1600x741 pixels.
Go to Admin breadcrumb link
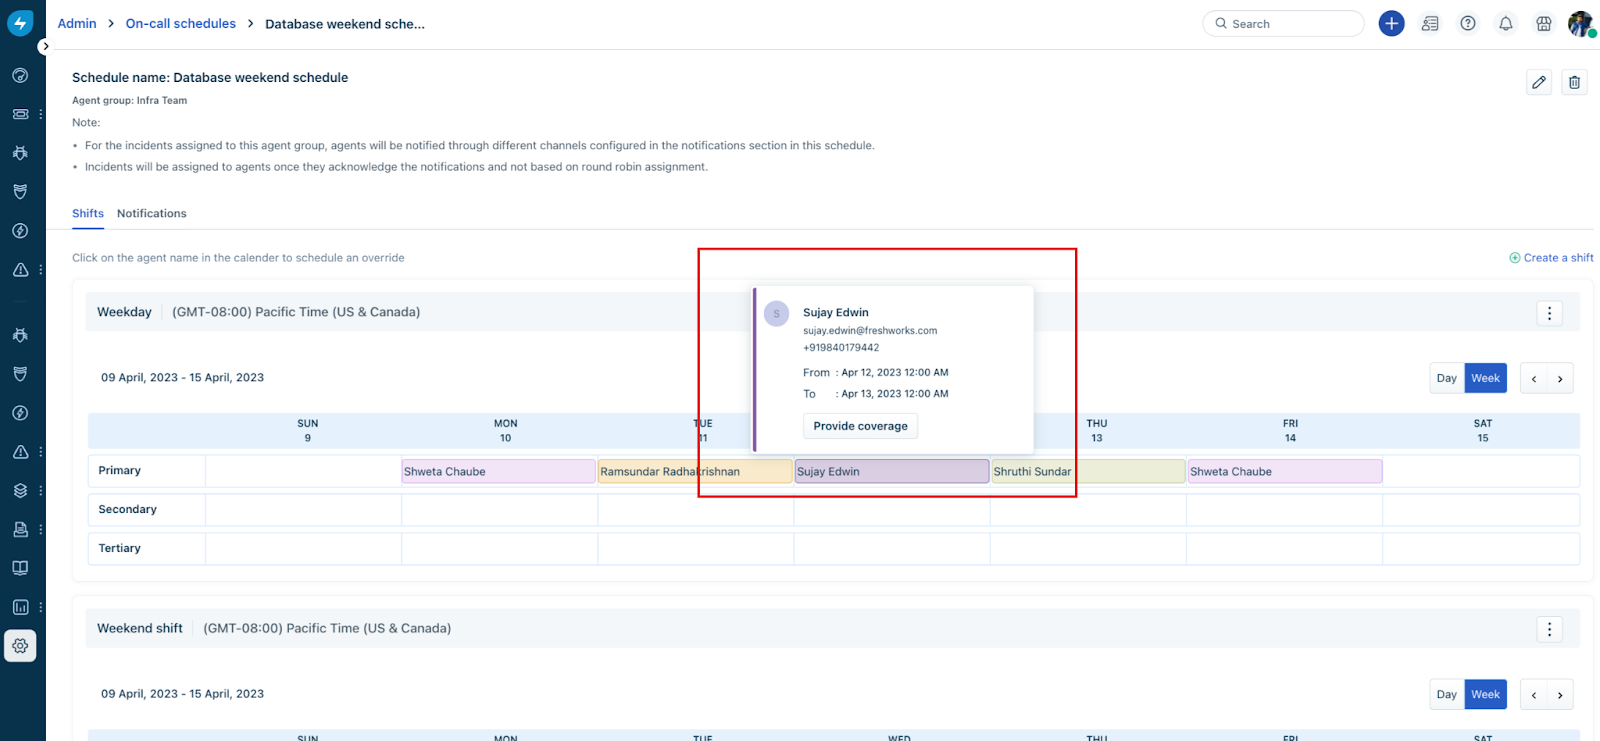[77, 23]
